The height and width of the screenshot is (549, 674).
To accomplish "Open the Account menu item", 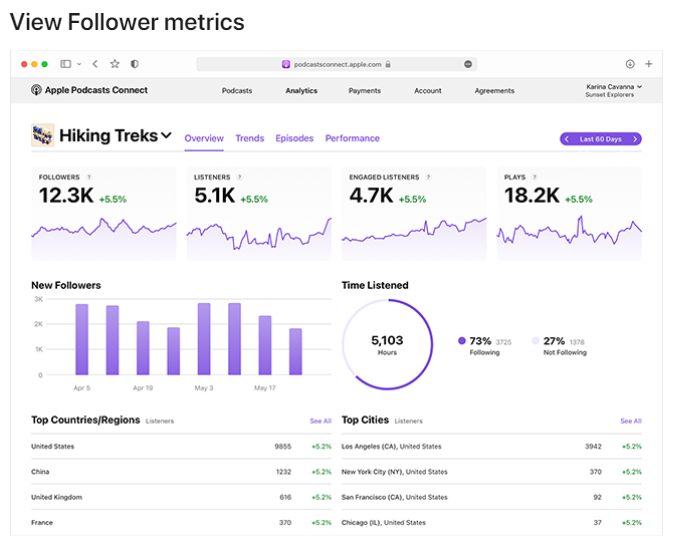I will point(428,91).
